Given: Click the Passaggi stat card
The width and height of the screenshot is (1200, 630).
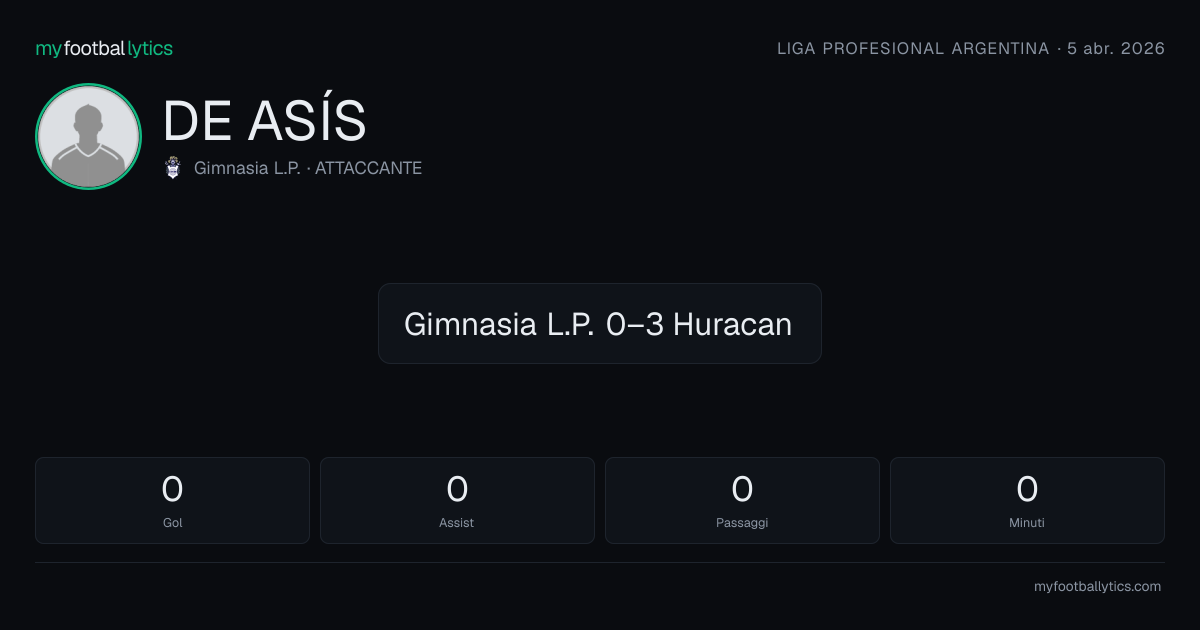Looking at the screenshot, I should pos(742,500).
